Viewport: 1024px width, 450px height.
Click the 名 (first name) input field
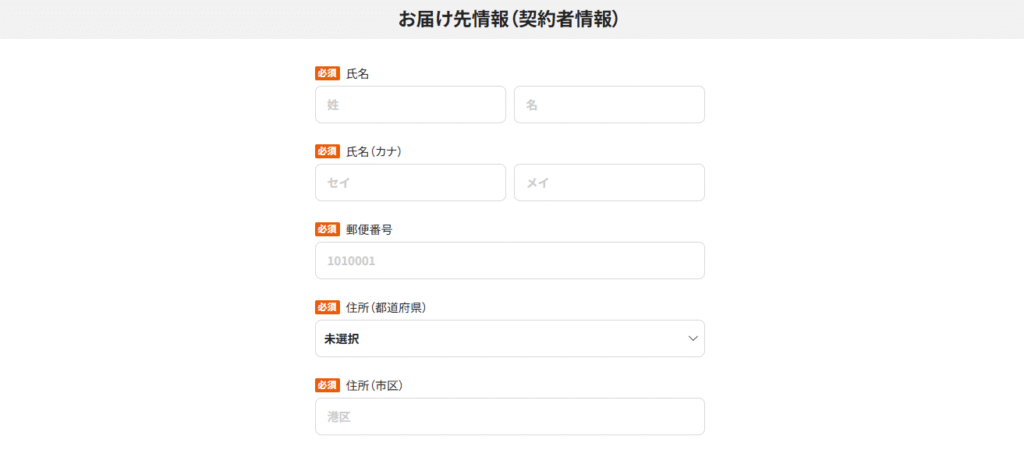click(x=609, y=105)
